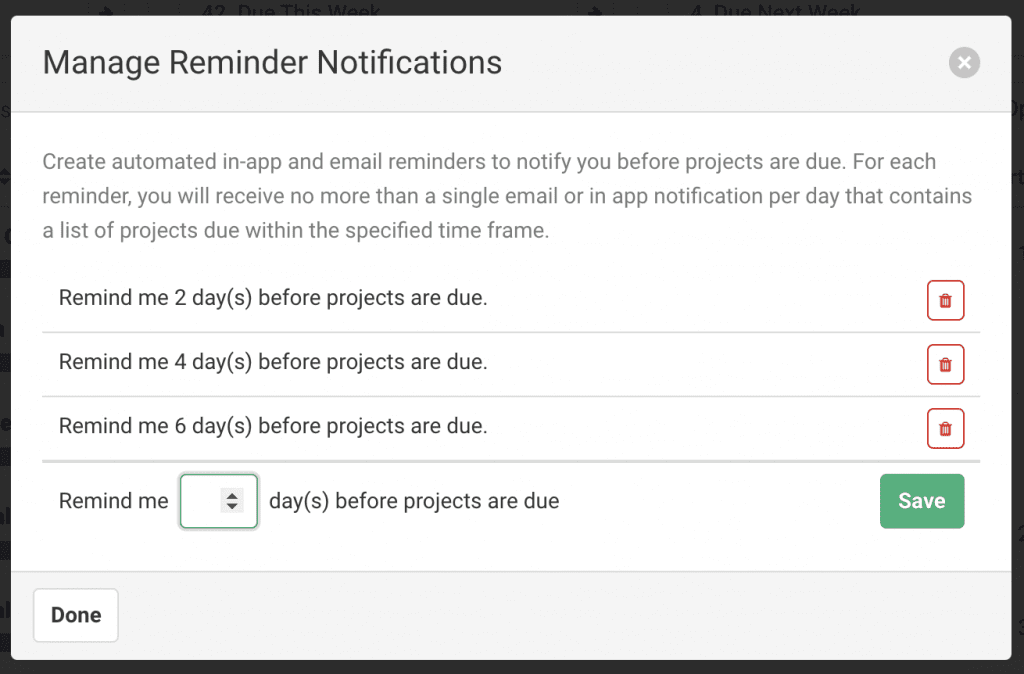
Task: Delete the 6 day(s) reminder
Action: (x=945, y=428)
